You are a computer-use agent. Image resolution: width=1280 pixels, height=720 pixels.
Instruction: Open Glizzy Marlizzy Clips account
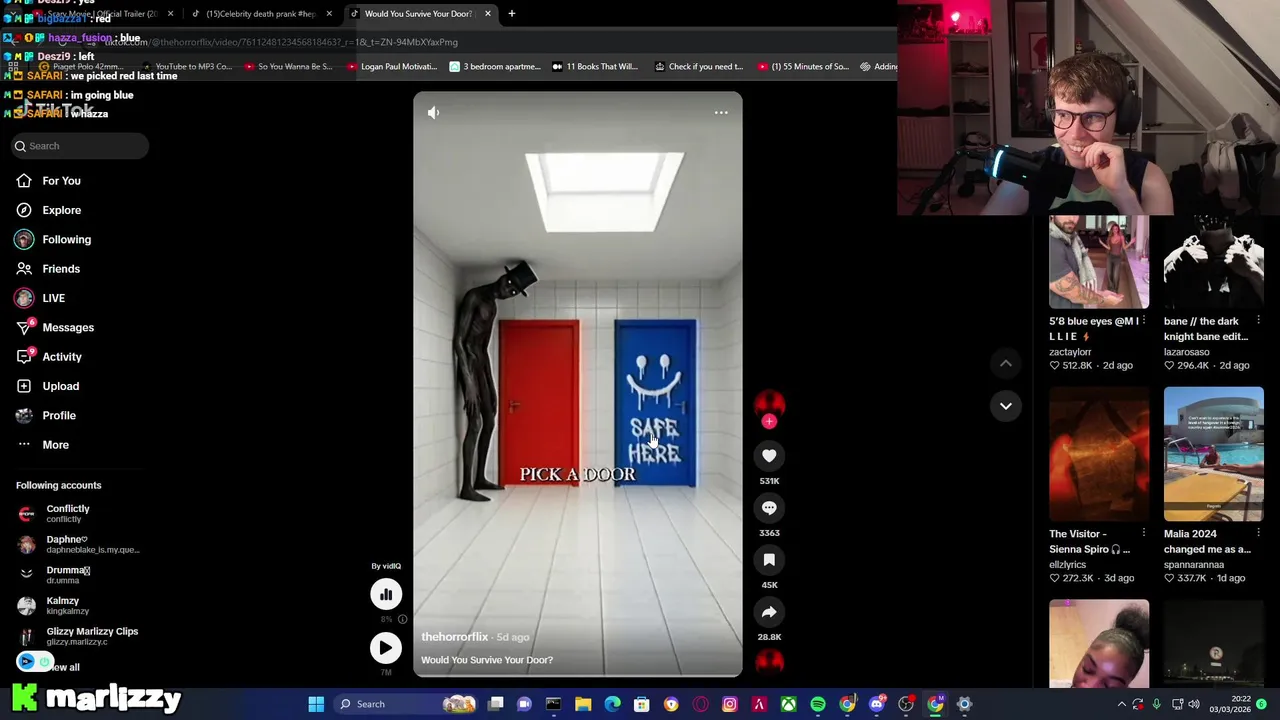(78, 636)
